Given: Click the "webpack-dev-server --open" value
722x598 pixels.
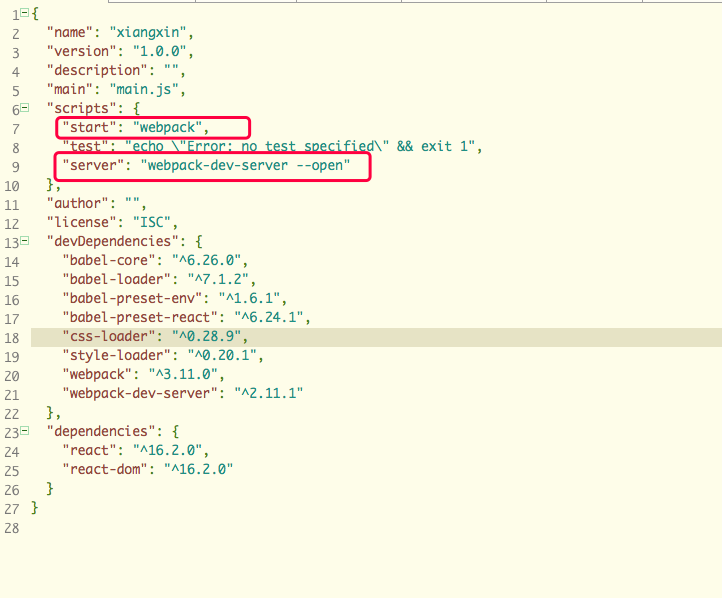Looking at the screenshot, I should 245,165.
